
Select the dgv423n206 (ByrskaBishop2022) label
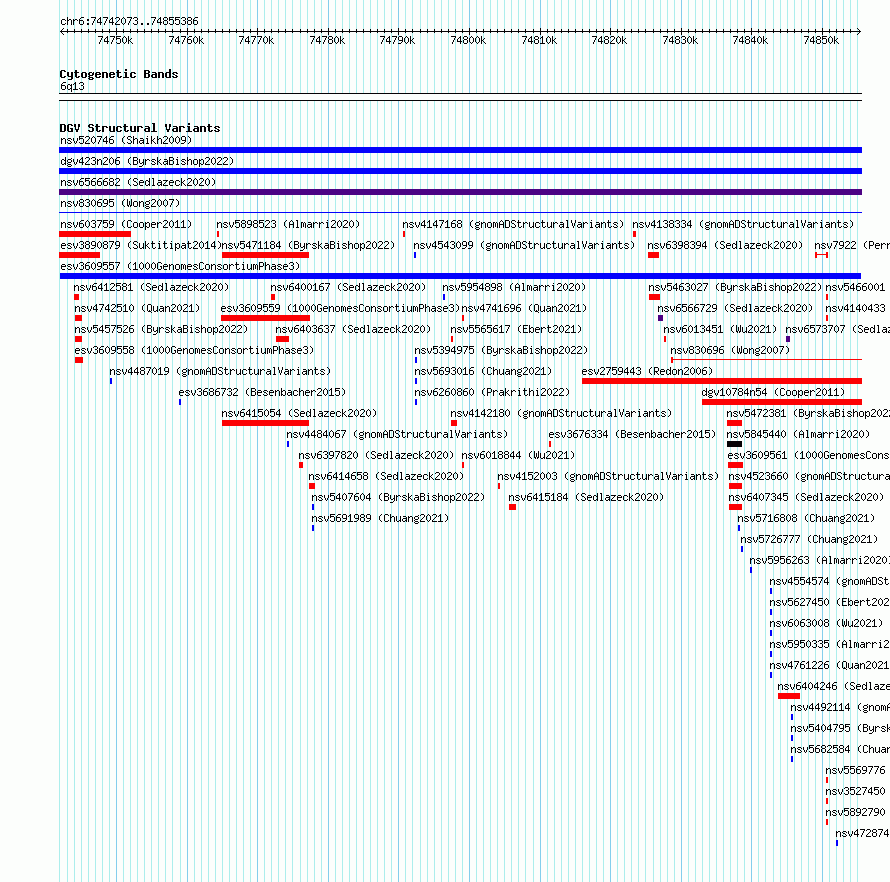[147, 161]
